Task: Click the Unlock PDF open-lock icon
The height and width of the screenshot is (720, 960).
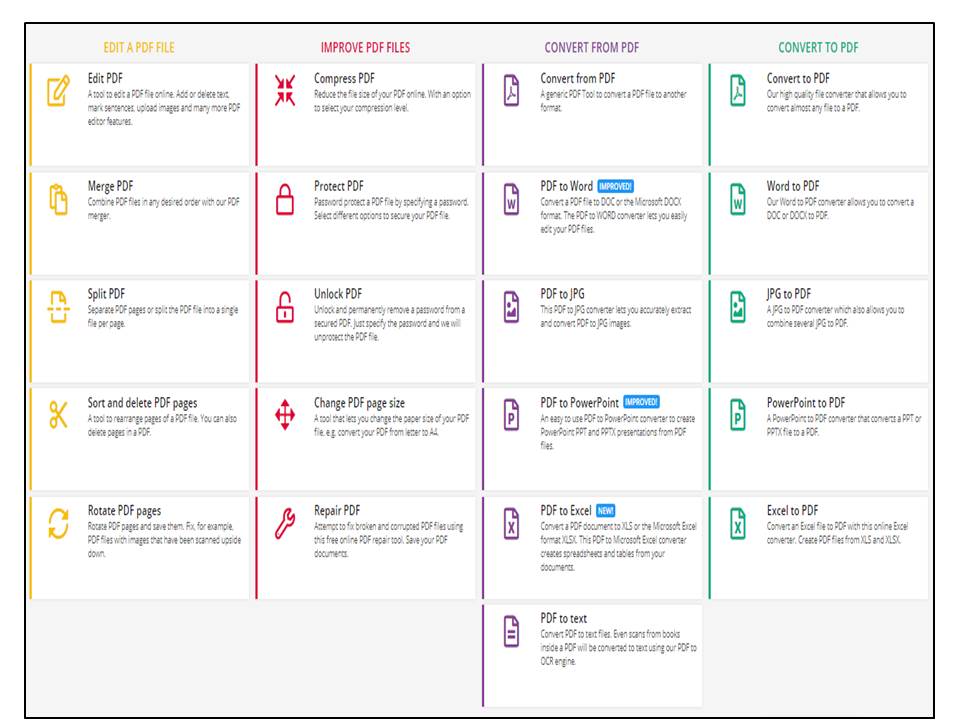Action: 285,308
